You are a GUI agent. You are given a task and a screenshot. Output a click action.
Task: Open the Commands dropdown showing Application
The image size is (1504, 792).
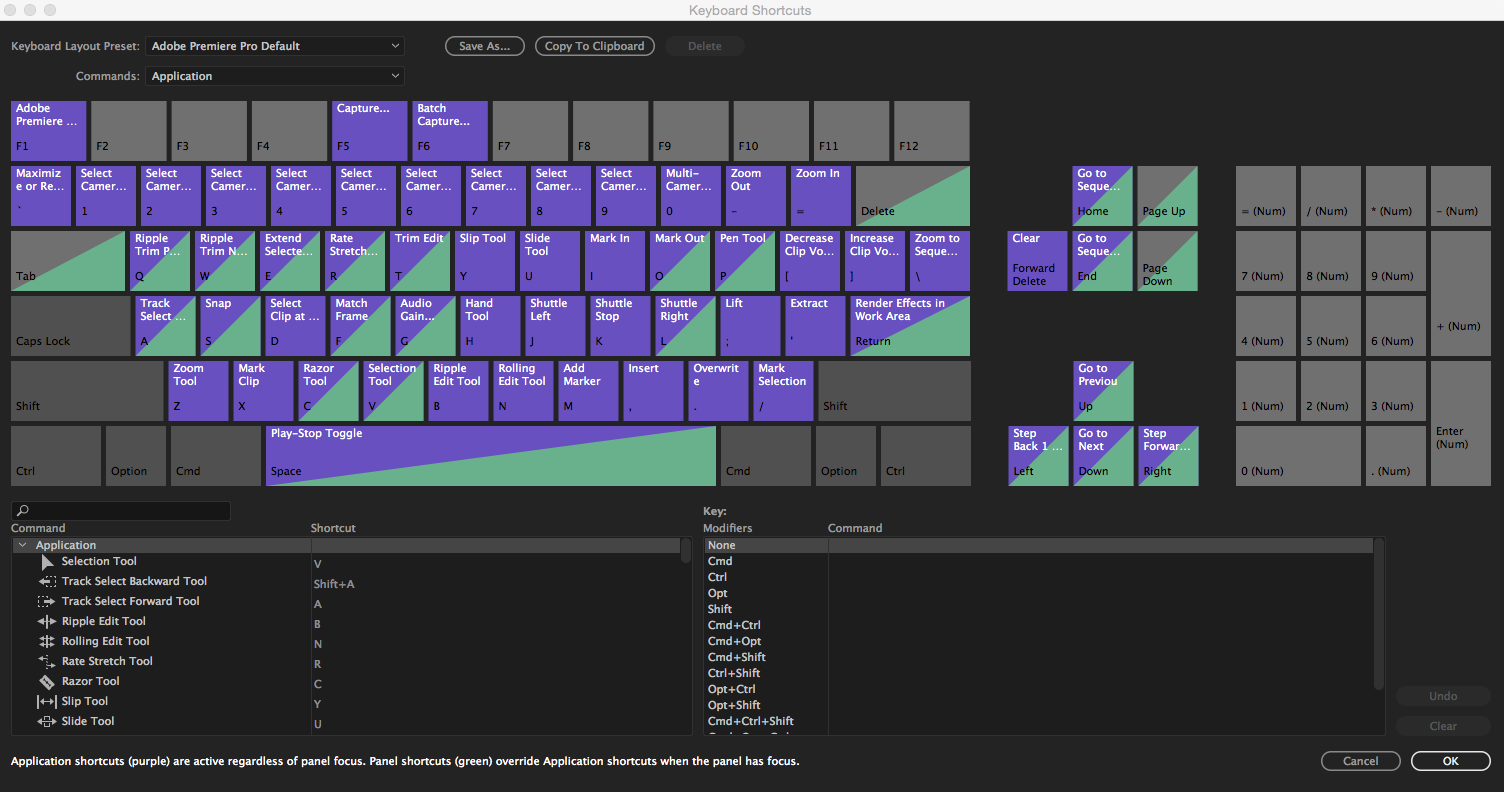[275, 76]
